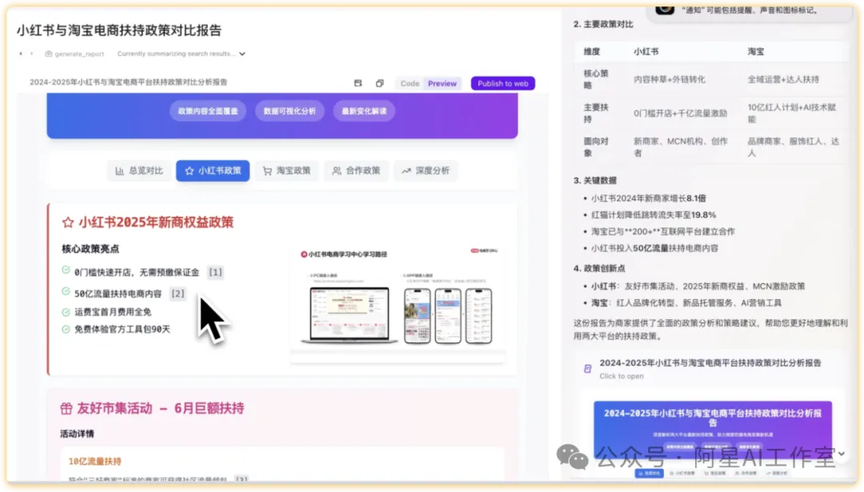The width and height of the screenshot is (864, 492).
Task: Open the 合作政策 tab
Action: click(x=356, y=171)
